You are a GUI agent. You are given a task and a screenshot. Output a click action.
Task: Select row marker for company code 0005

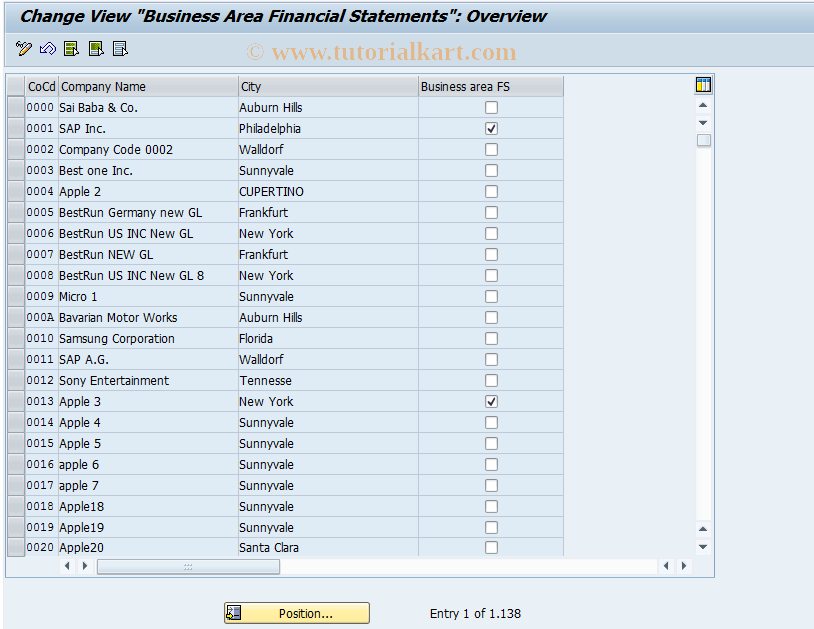point(16,212)
